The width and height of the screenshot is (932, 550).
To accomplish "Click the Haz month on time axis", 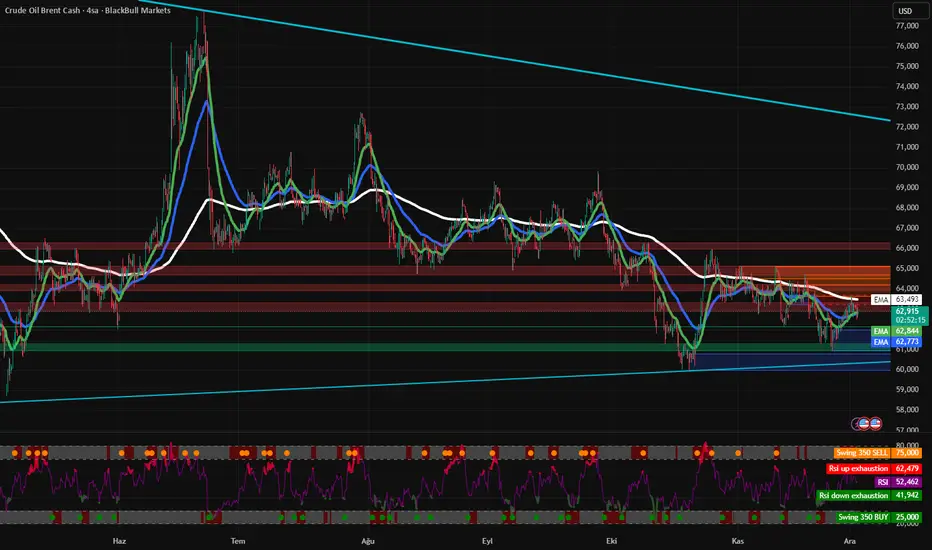I will point(122,540).
